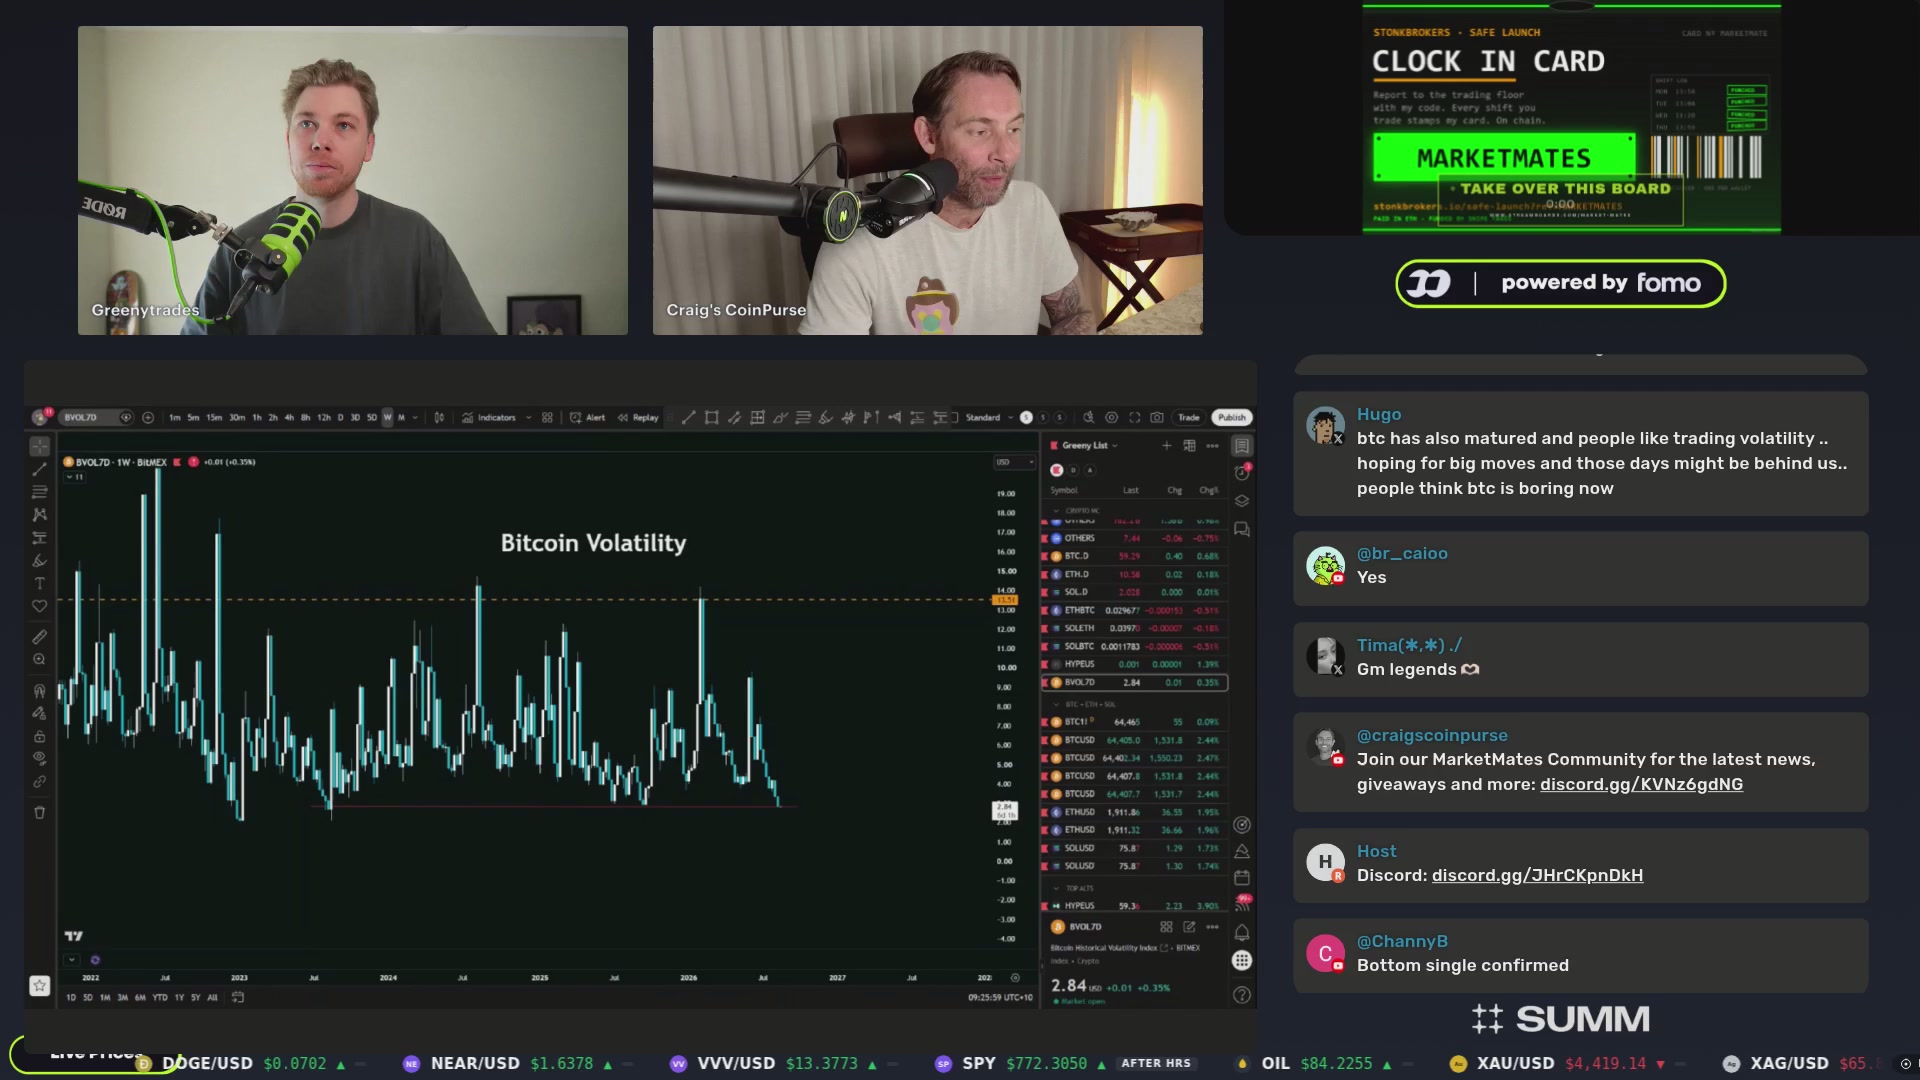Open the Trade panel button
The image size is (1920, 1080).
(x=1188, y=417)
